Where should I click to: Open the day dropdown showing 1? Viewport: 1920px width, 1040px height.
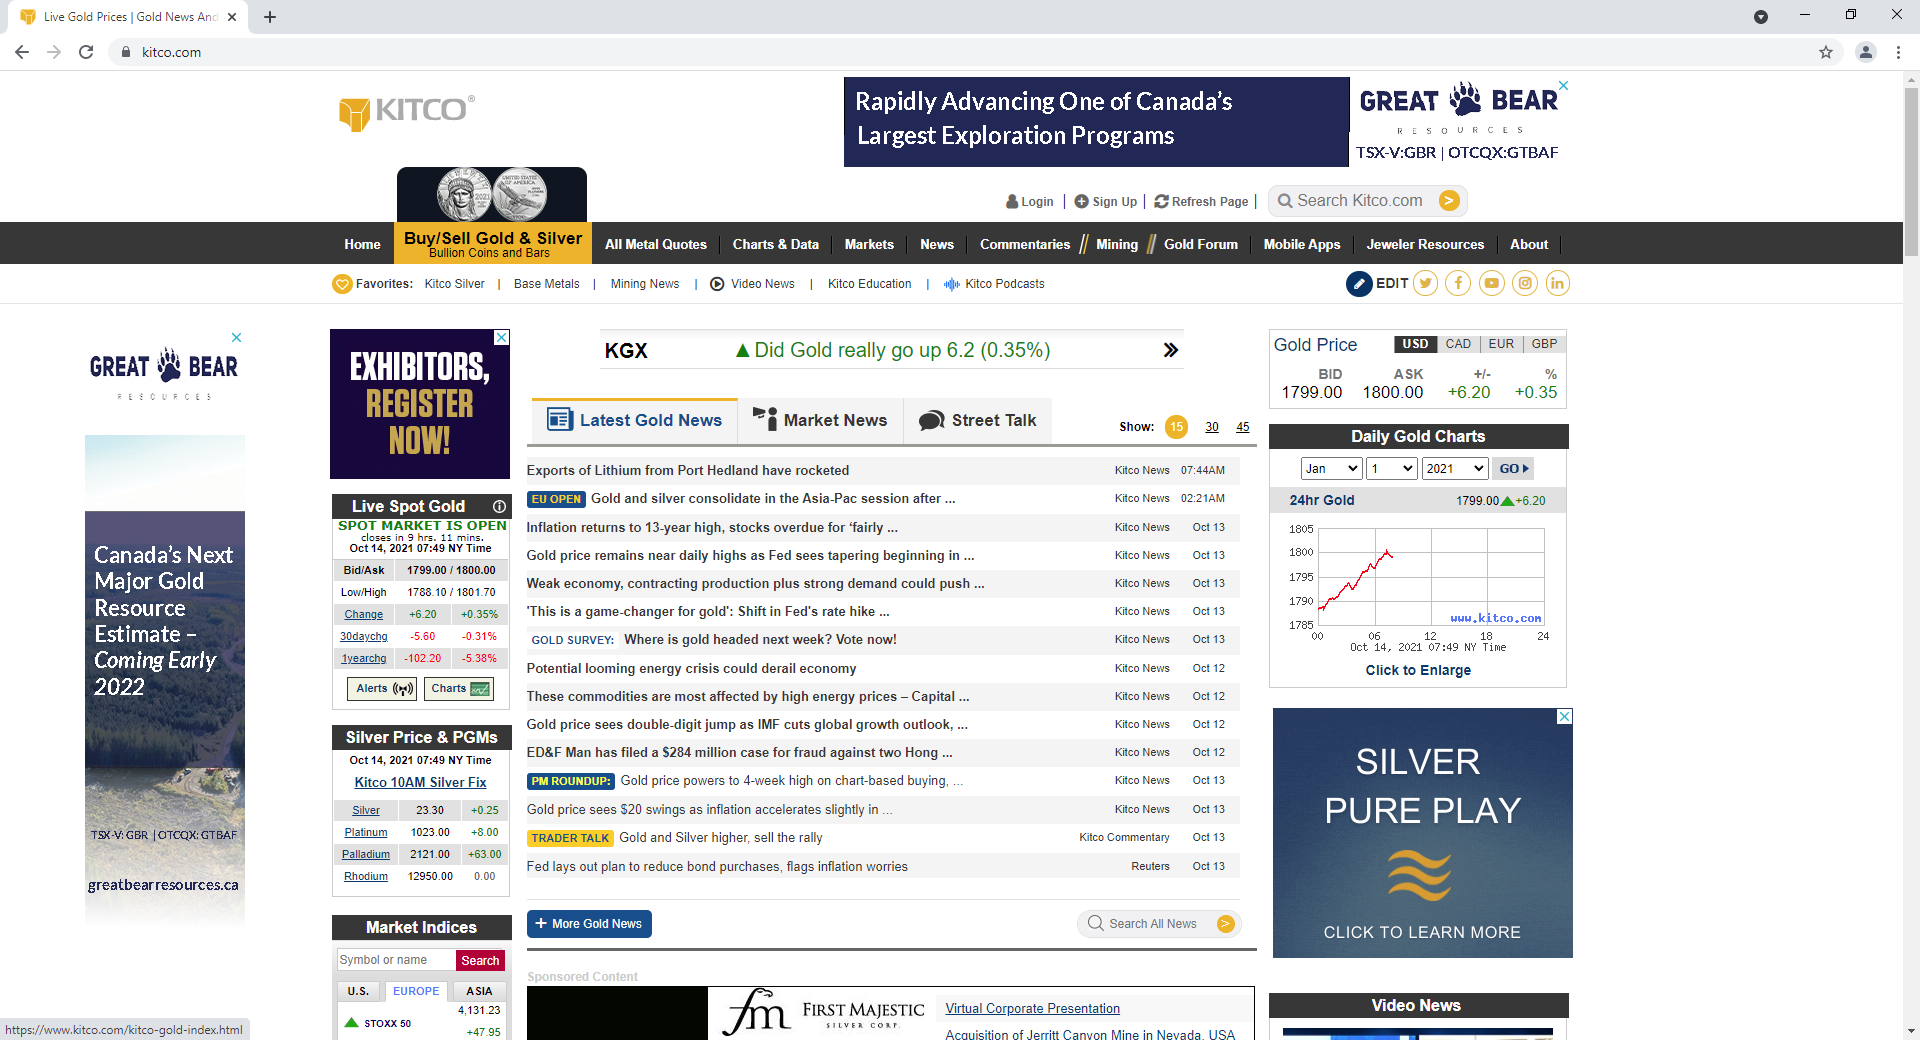[1392, 469]
